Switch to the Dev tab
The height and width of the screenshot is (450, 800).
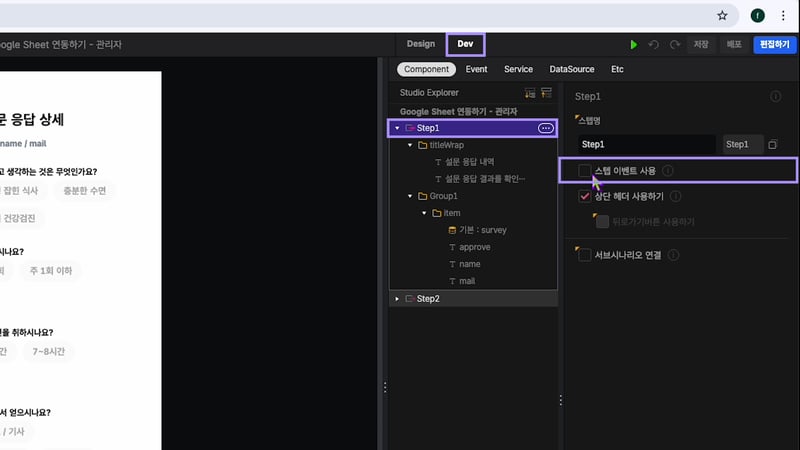click(465, 44)
